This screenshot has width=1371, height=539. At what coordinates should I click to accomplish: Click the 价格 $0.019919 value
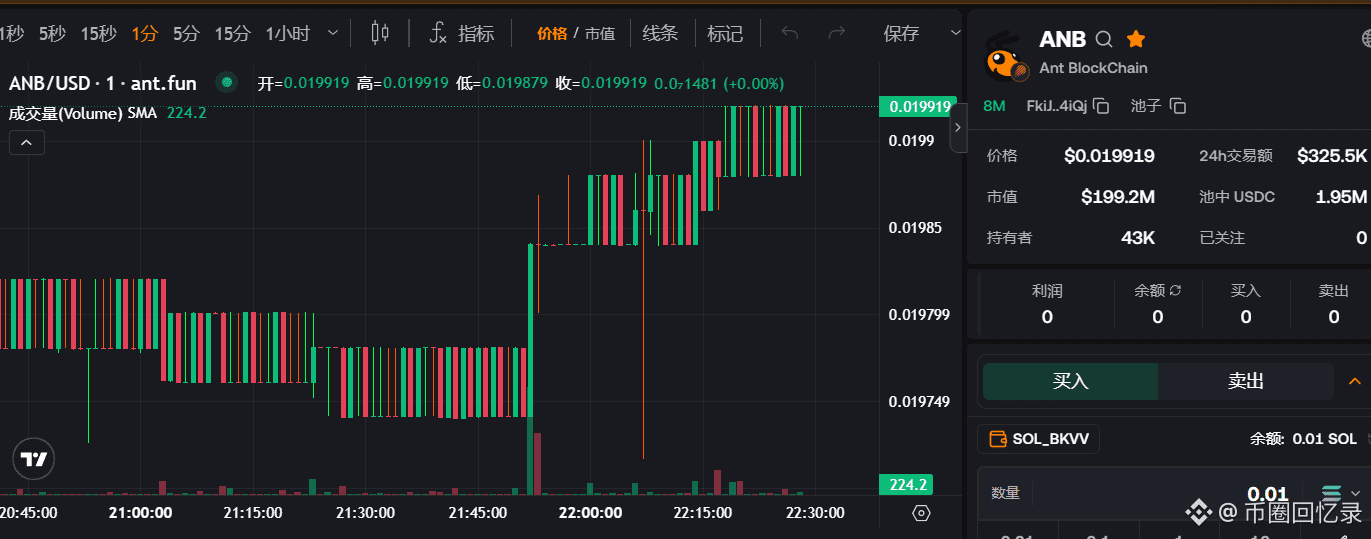pos(1109,156)
